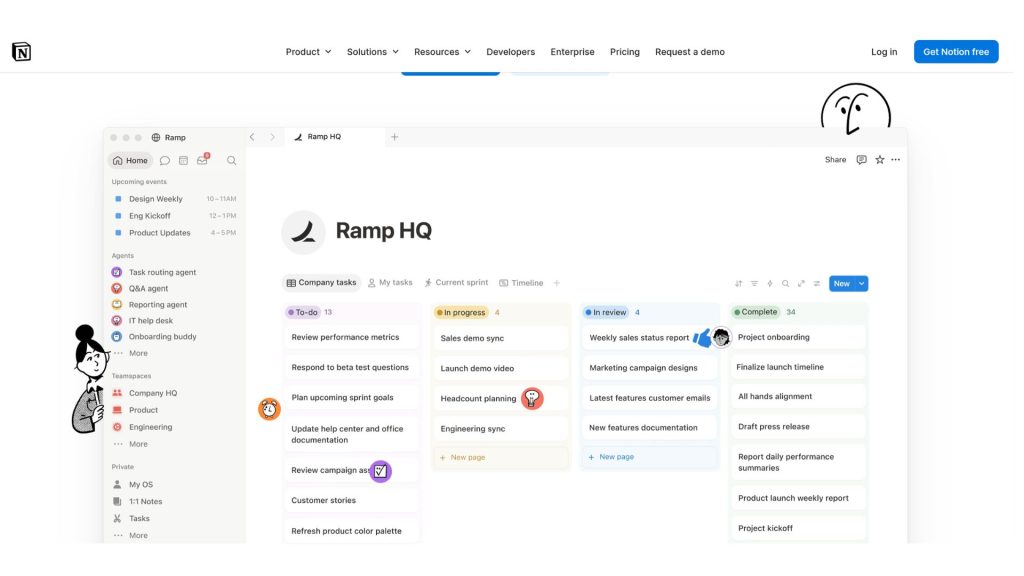Click the Onboarding buddy icon

117,337
